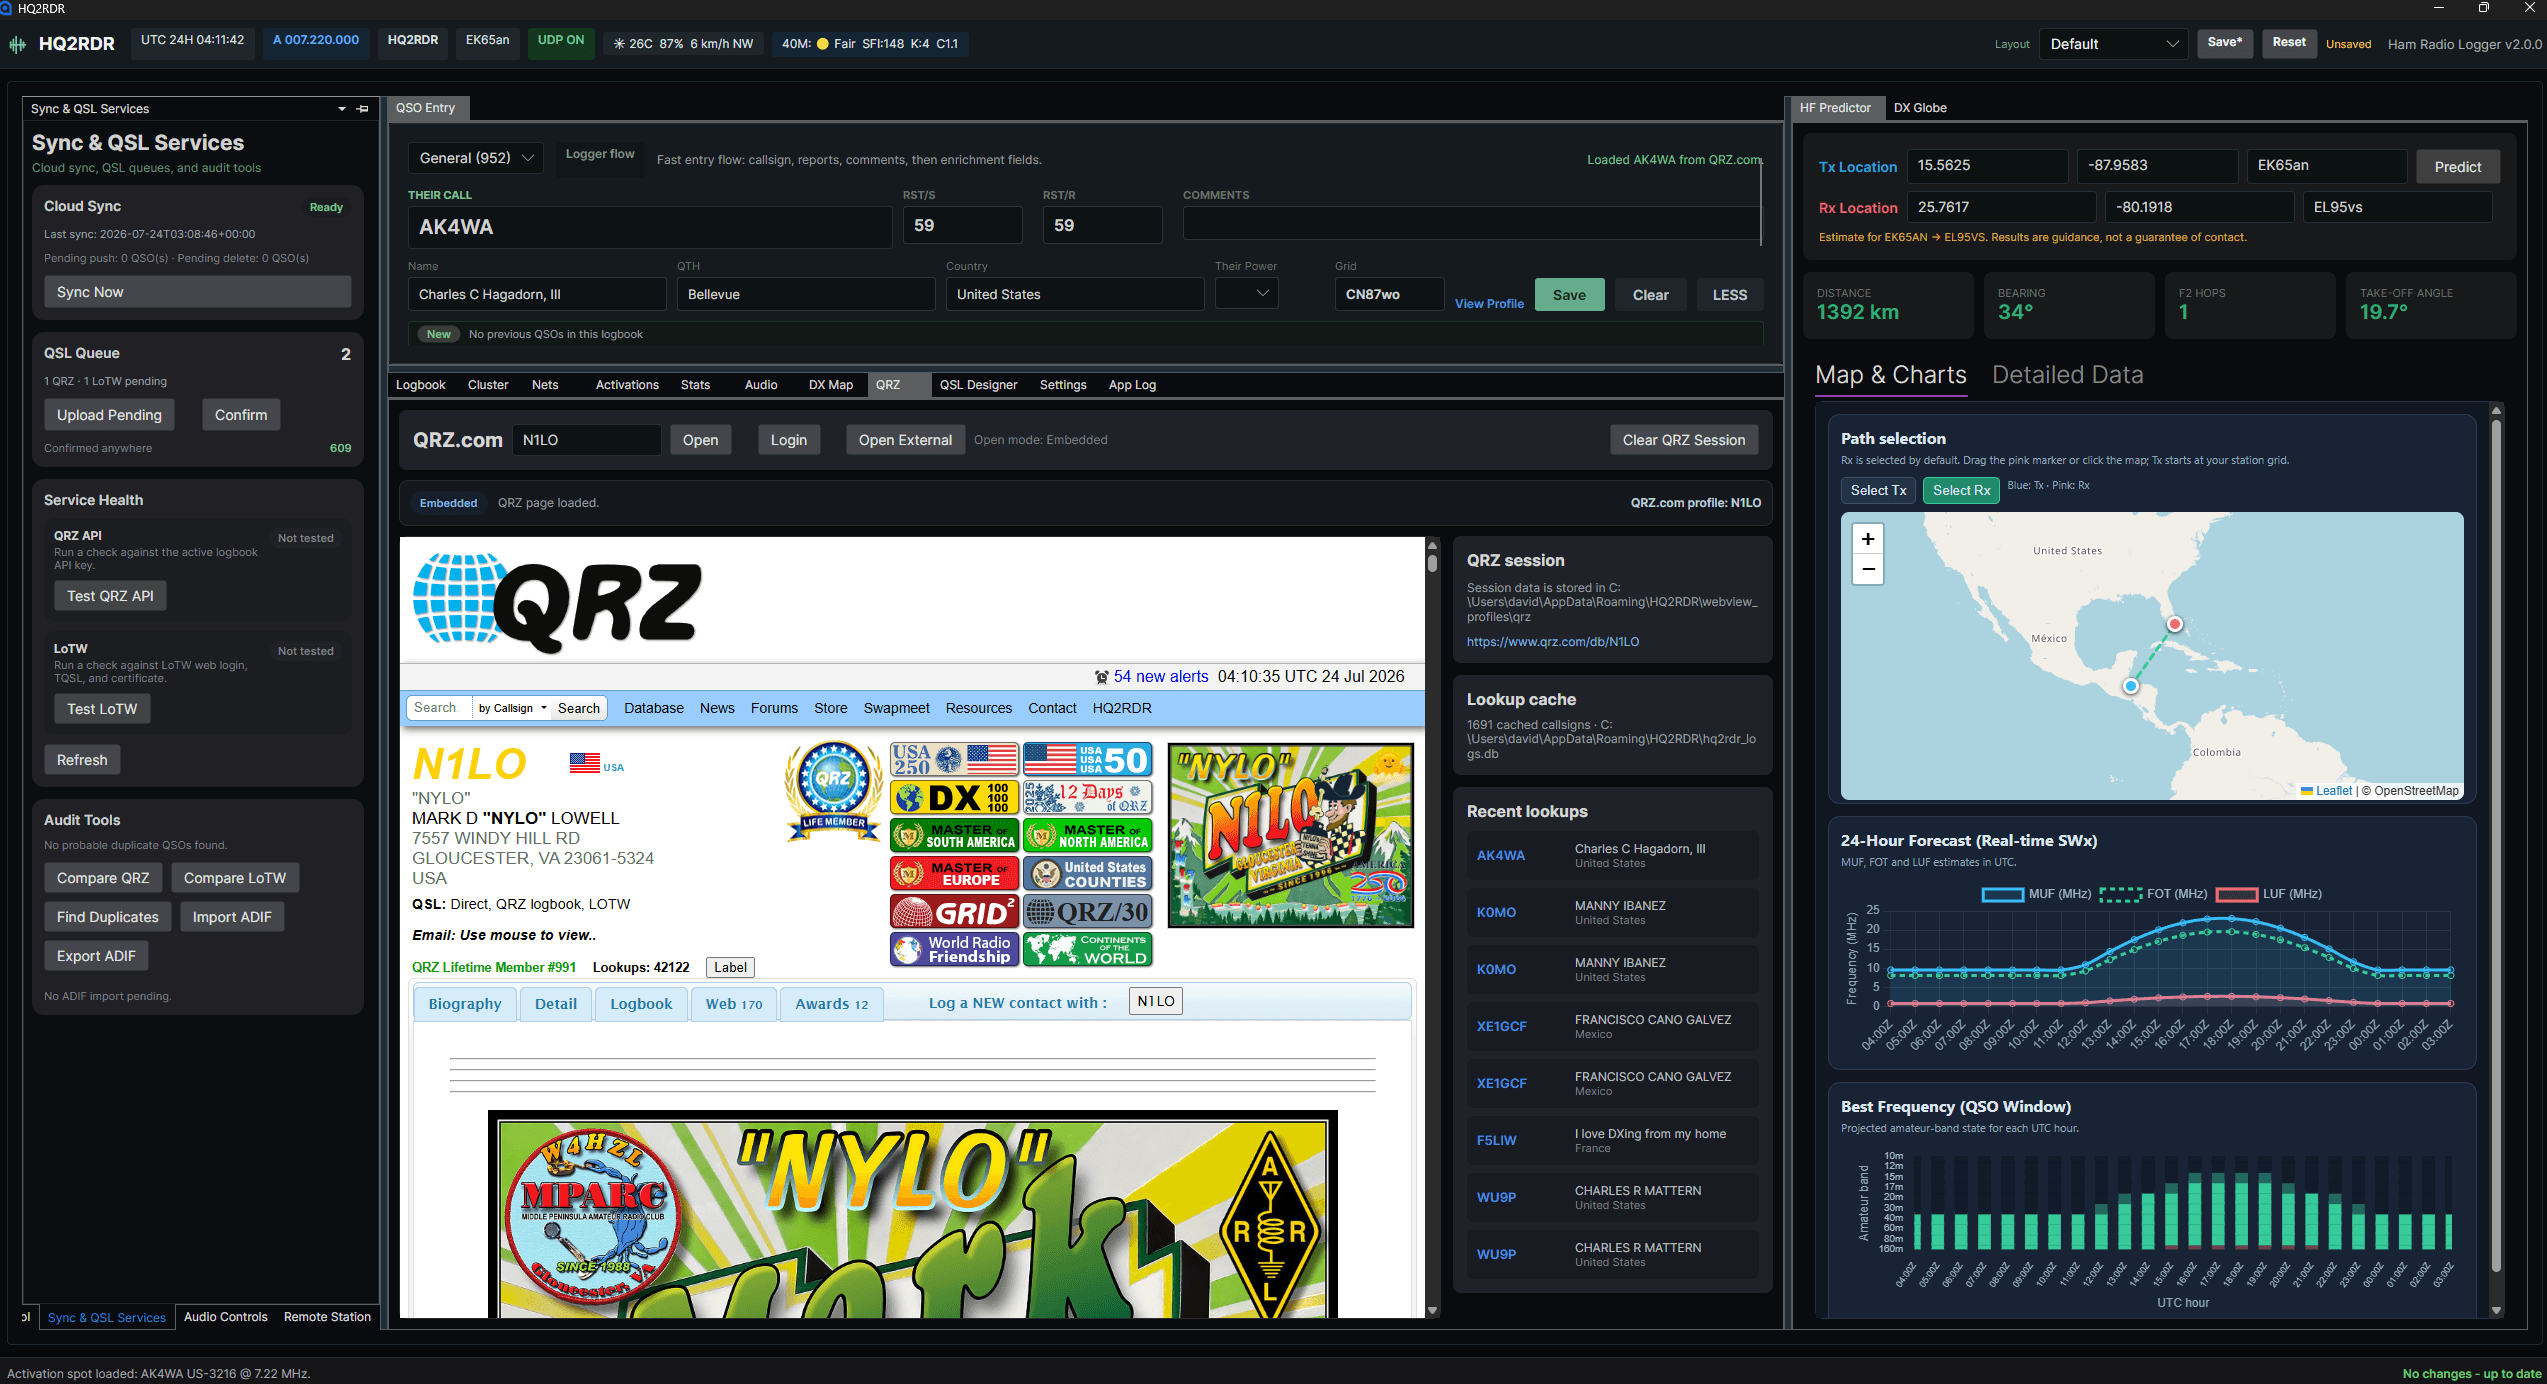Pin the Sync & QSL Services panel
The width and height of the screenshot is (2547, 1384).
363,109
